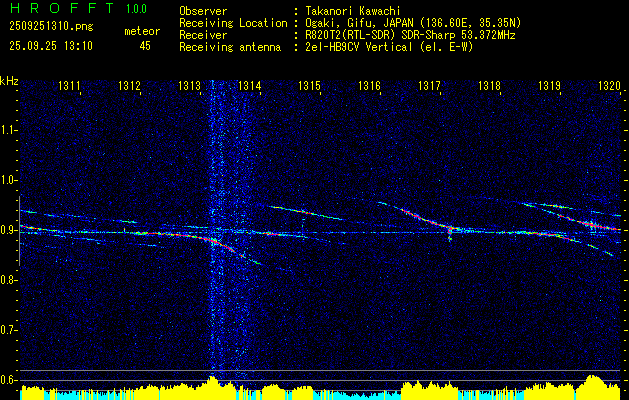This screenshot has width=629, height=400.
Task: Click time marker 1319 on the time axis
Action: (x=550, y=85)
